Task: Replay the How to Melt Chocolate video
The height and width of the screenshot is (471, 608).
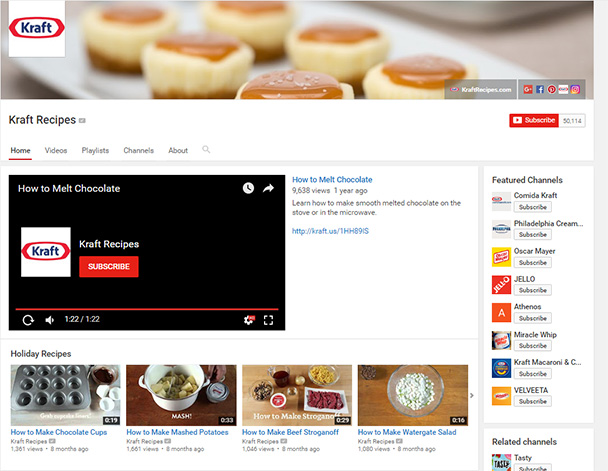Action: [x=28, y=320]
